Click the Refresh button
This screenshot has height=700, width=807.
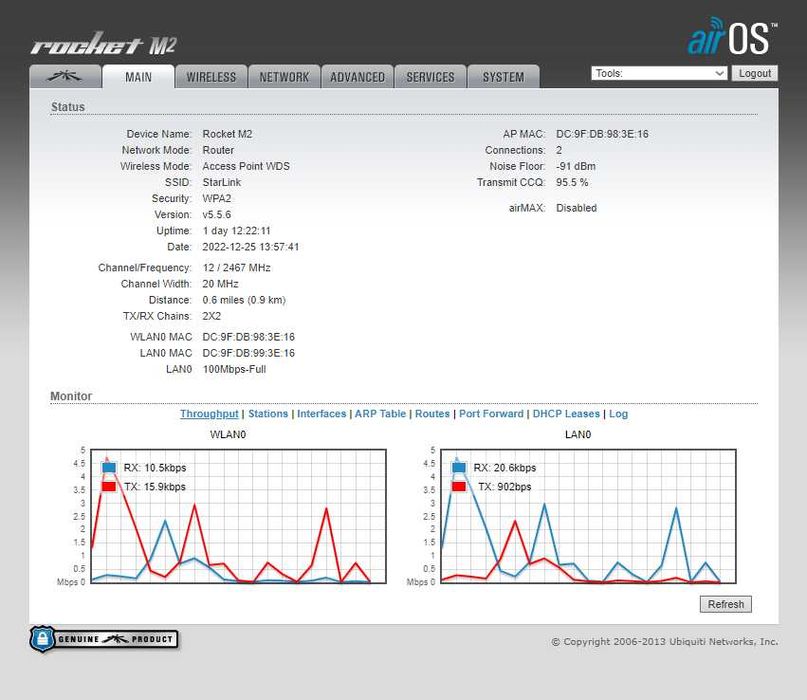(726, 604)
